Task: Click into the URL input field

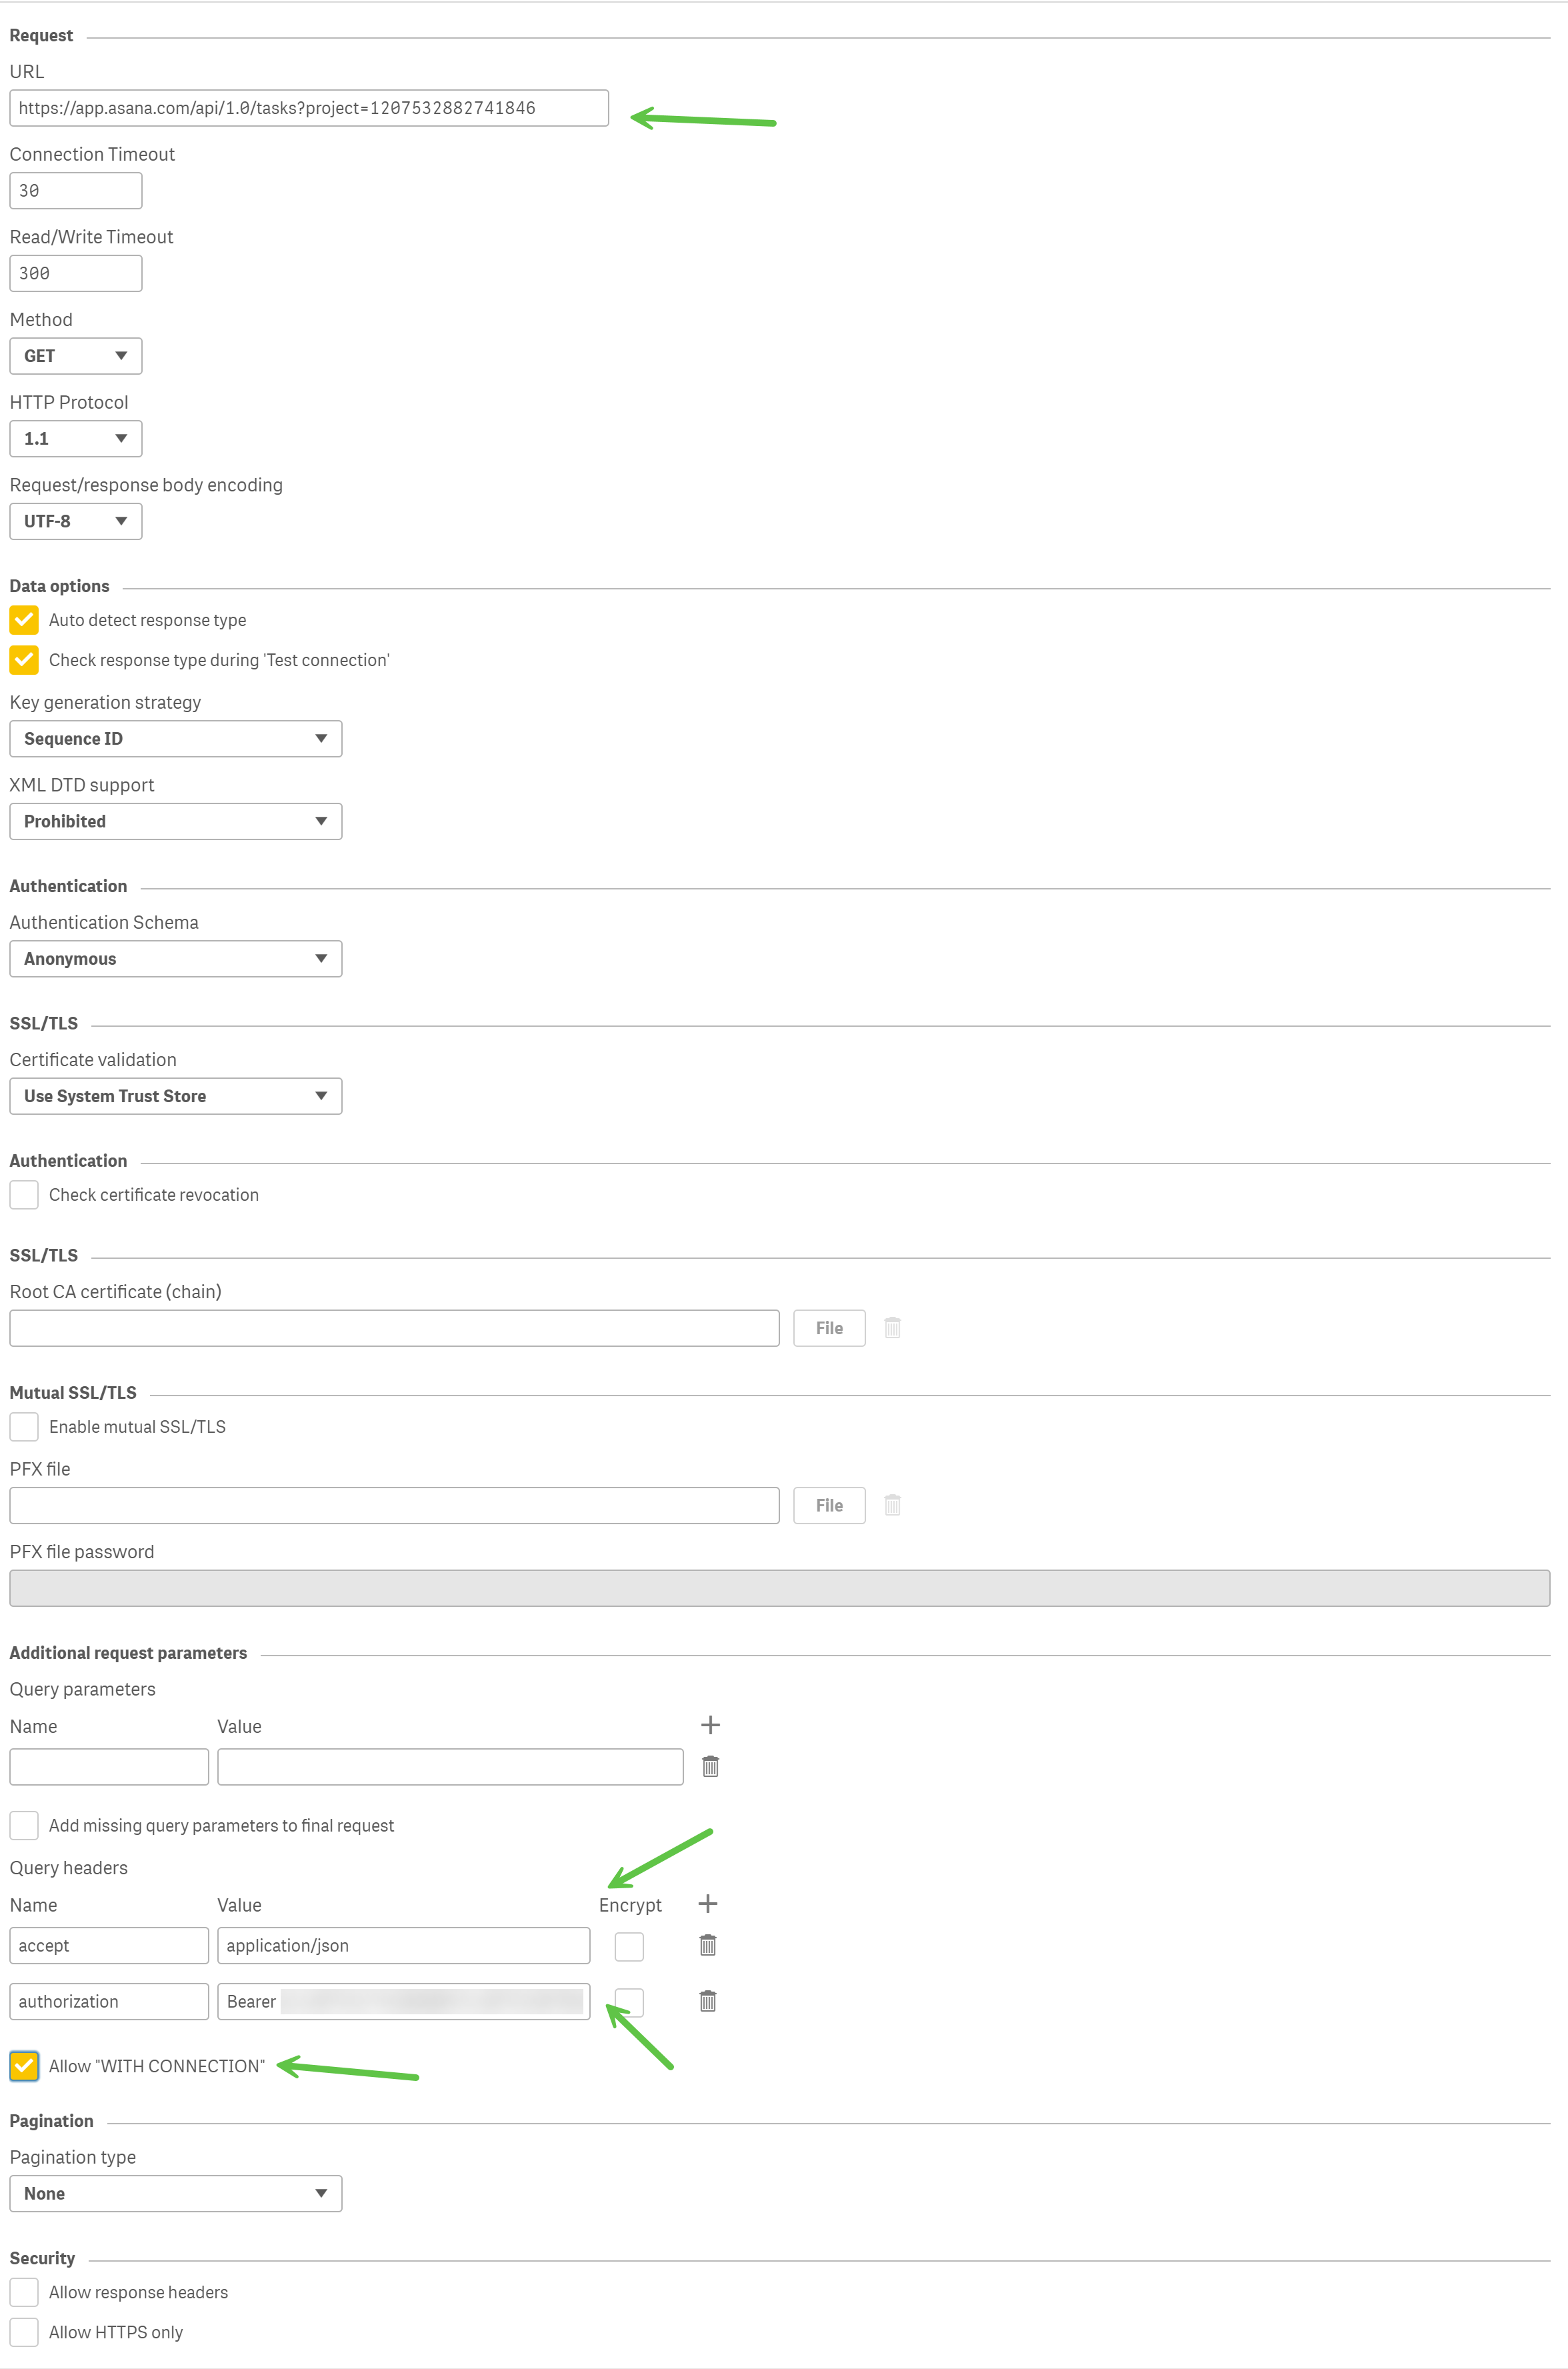Action: pos(309,108)
